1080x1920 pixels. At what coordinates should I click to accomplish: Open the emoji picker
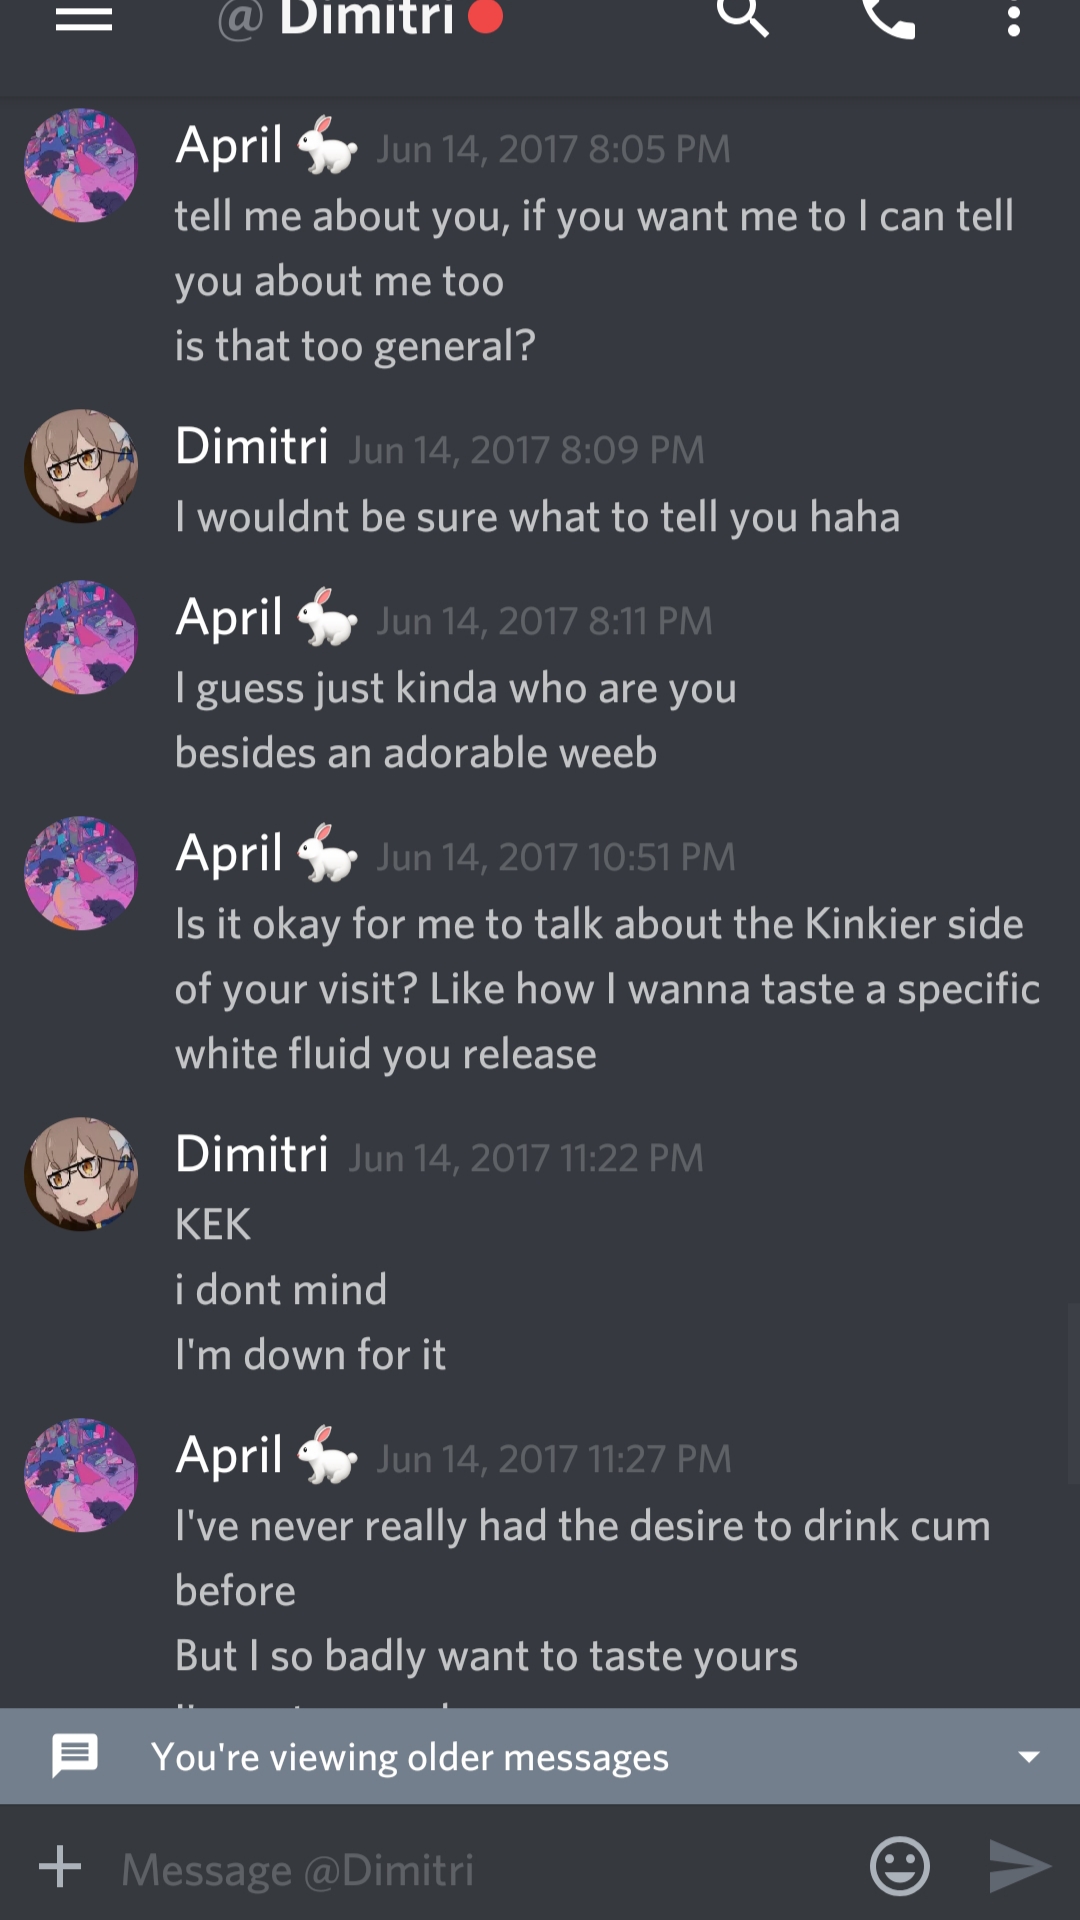point(900,1866)
